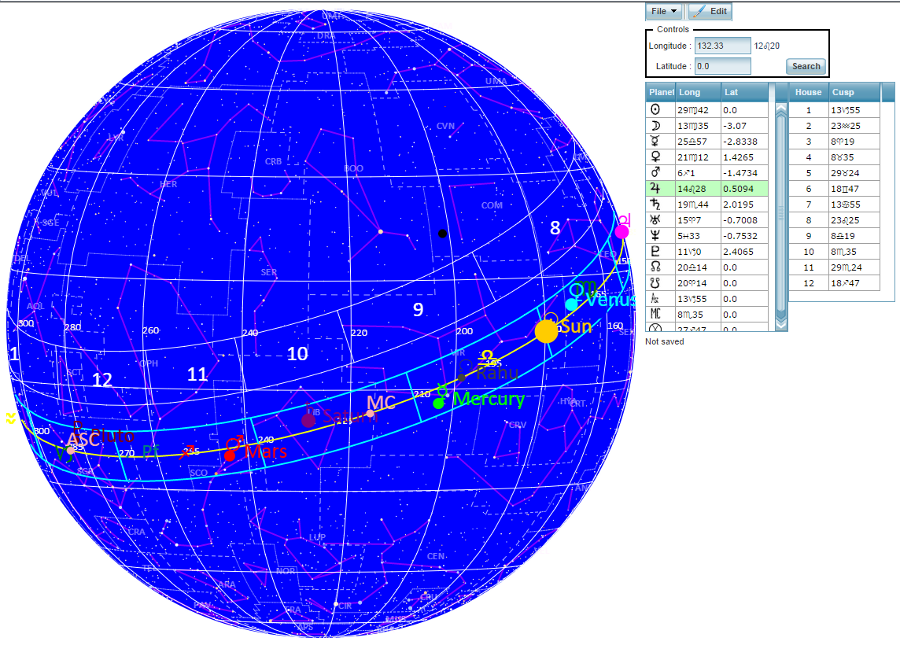900x645 pixels.
Task: Click into the Longitude input field
Action: coord(722,46)
